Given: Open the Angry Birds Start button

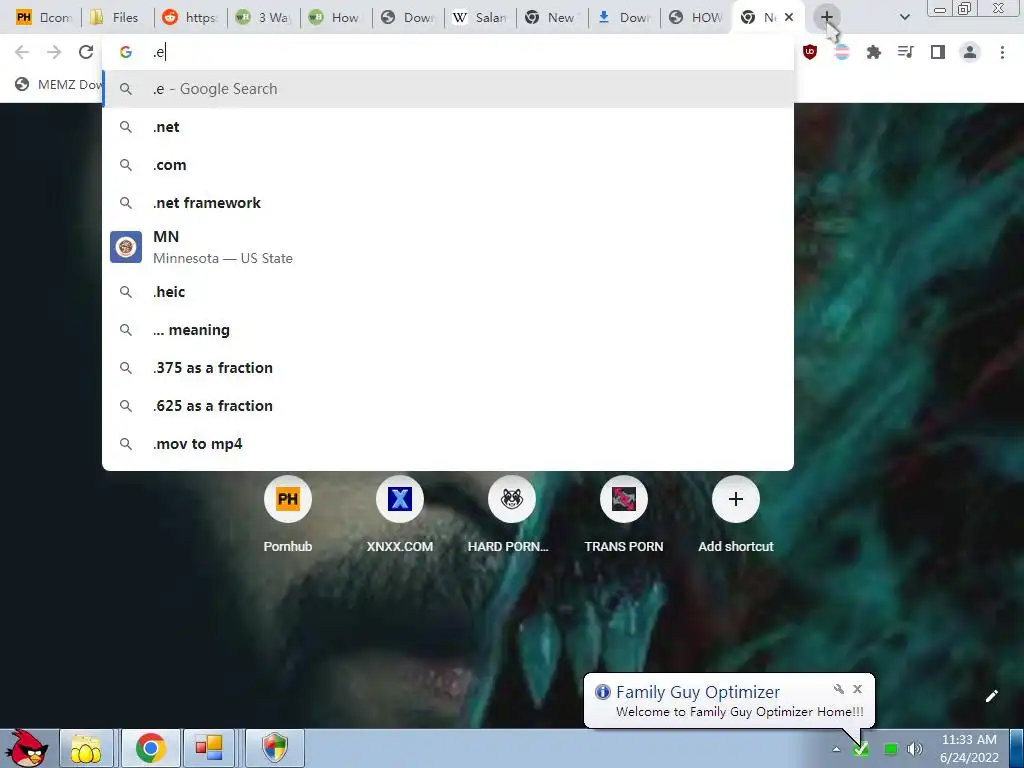Looking at the screenshot, I should pyautogui.click(x=26, y=748).
